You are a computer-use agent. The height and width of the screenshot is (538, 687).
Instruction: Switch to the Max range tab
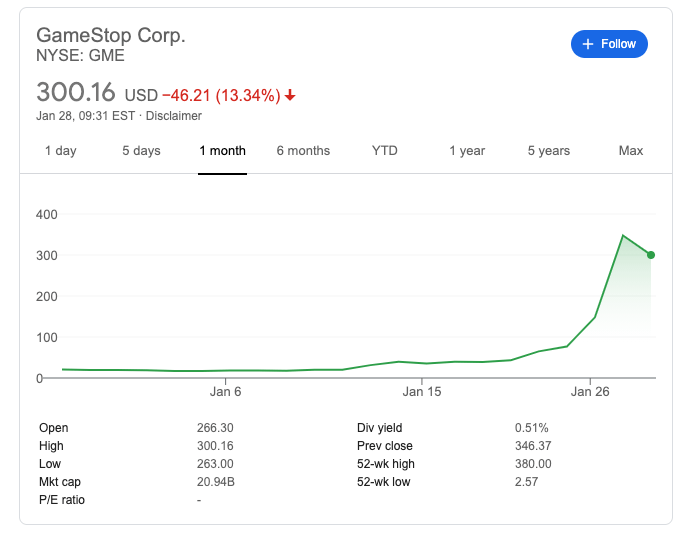pyautogui.click(x=631, y=151)
